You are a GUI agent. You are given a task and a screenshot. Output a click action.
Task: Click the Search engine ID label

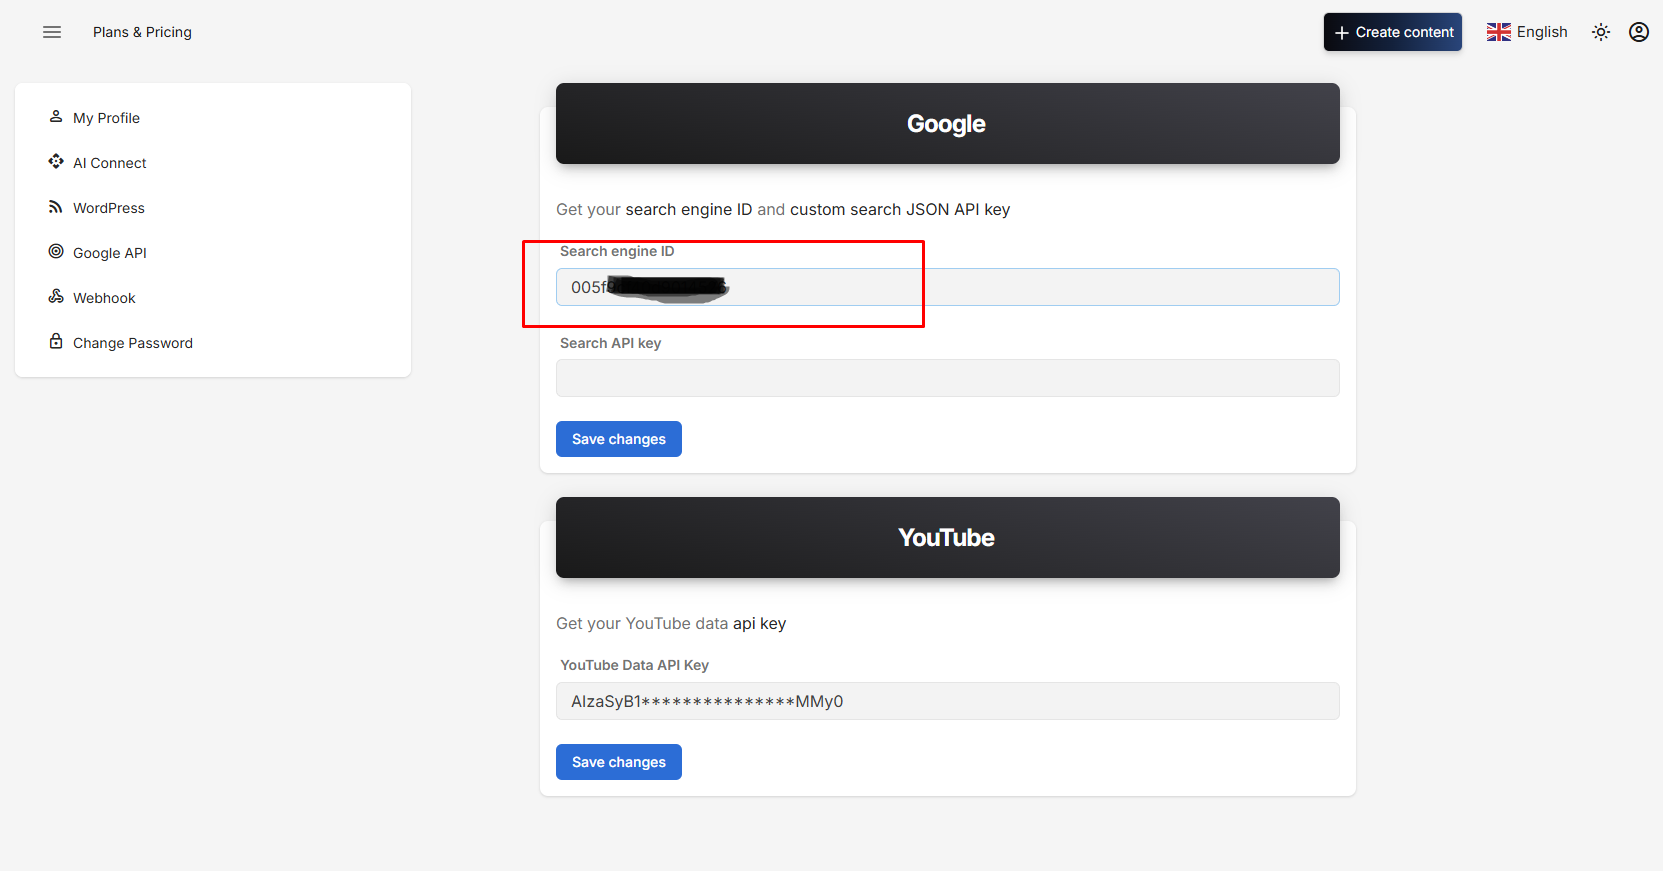(617, 251)
